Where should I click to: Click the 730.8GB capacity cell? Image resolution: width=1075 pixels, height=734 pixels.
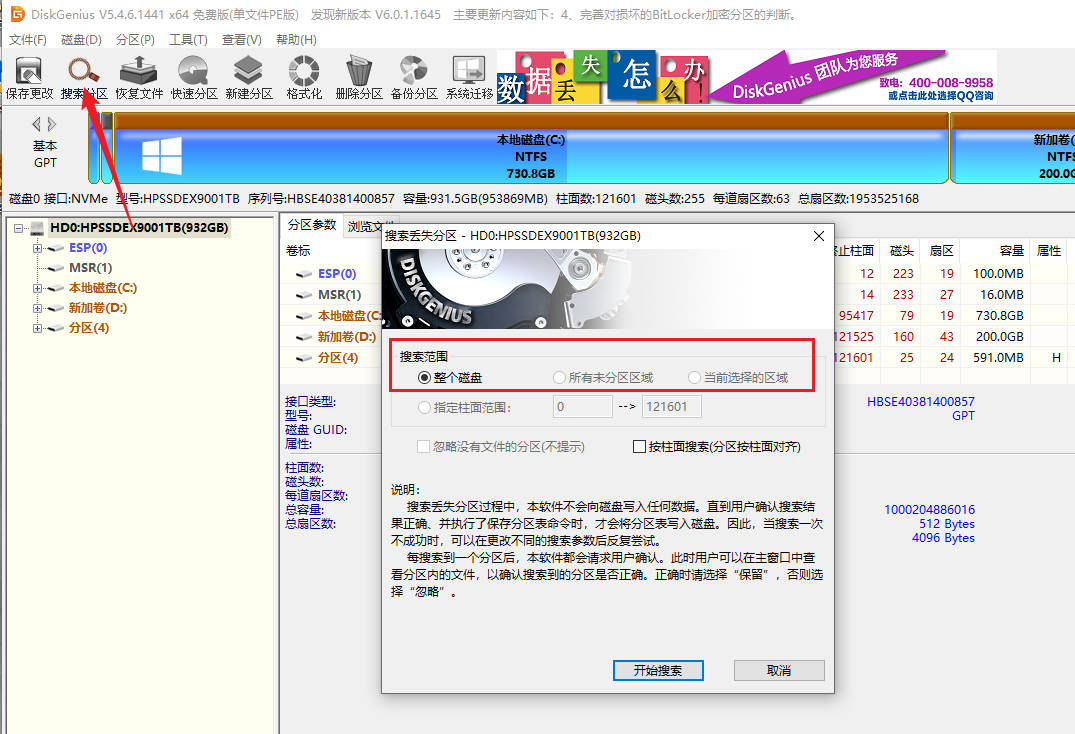[1000, 316]
